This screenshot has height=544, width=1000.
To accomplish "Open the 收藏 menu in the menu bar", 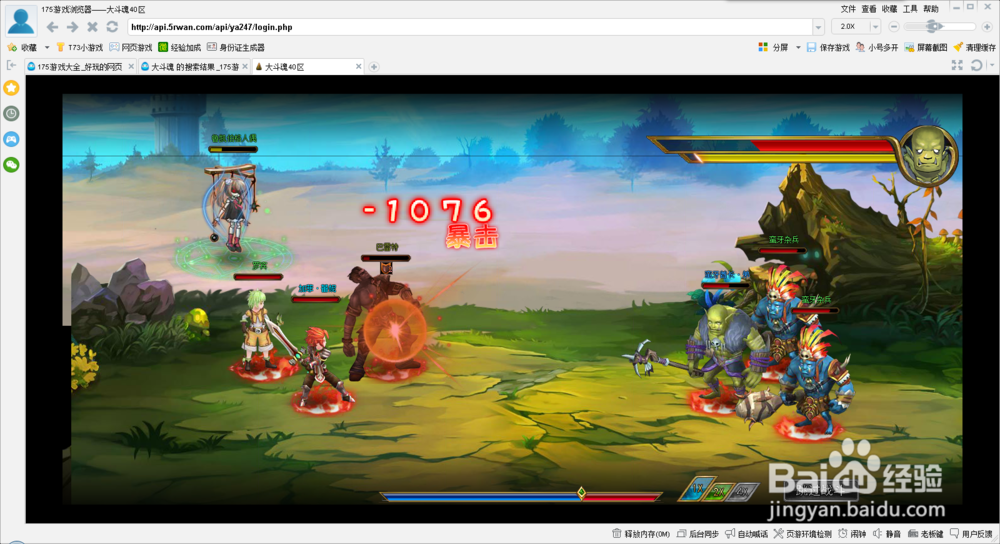I will (889, 9).
